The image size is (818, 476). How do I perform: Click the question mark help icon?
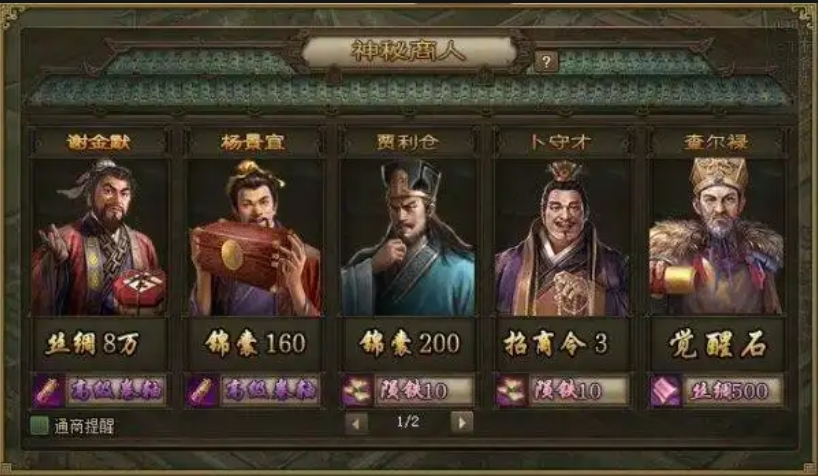point(546,63)
